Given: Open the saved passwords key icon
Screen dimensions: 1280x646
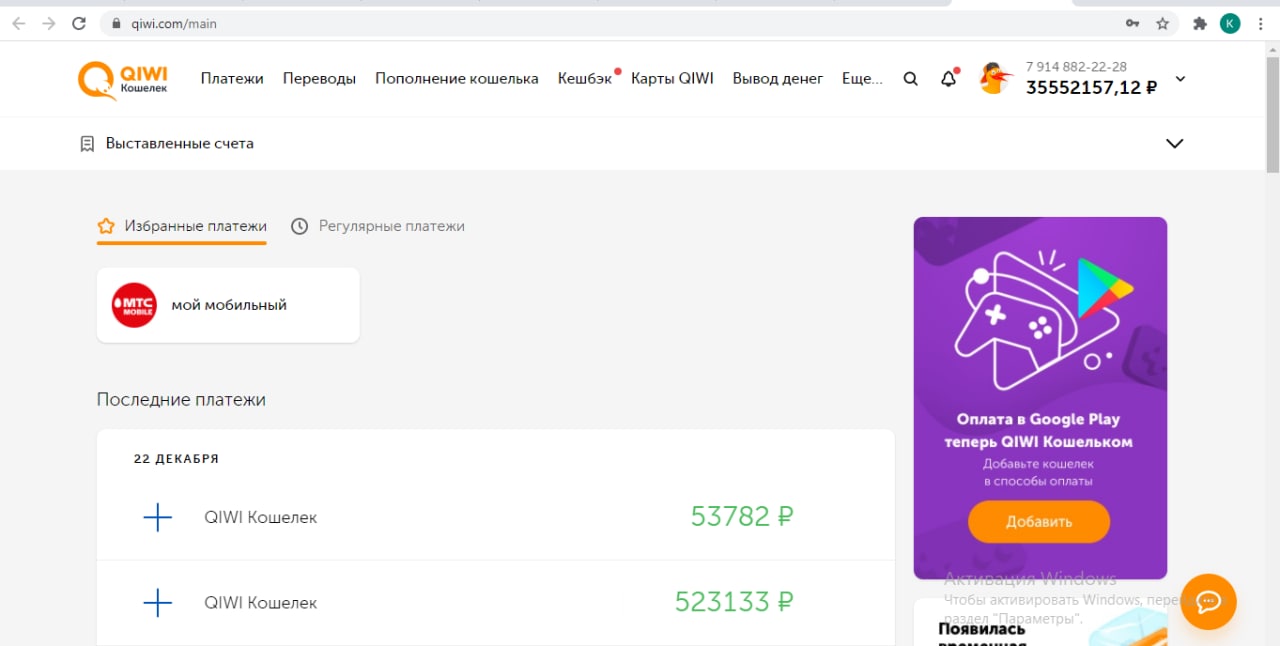Looking at the screenshot, I should click(x=1133, y=23).
